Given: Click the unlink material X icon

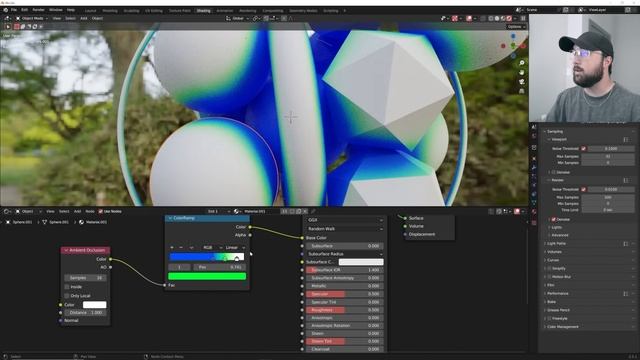Looking at the screenshot, I should click(305, 211).
